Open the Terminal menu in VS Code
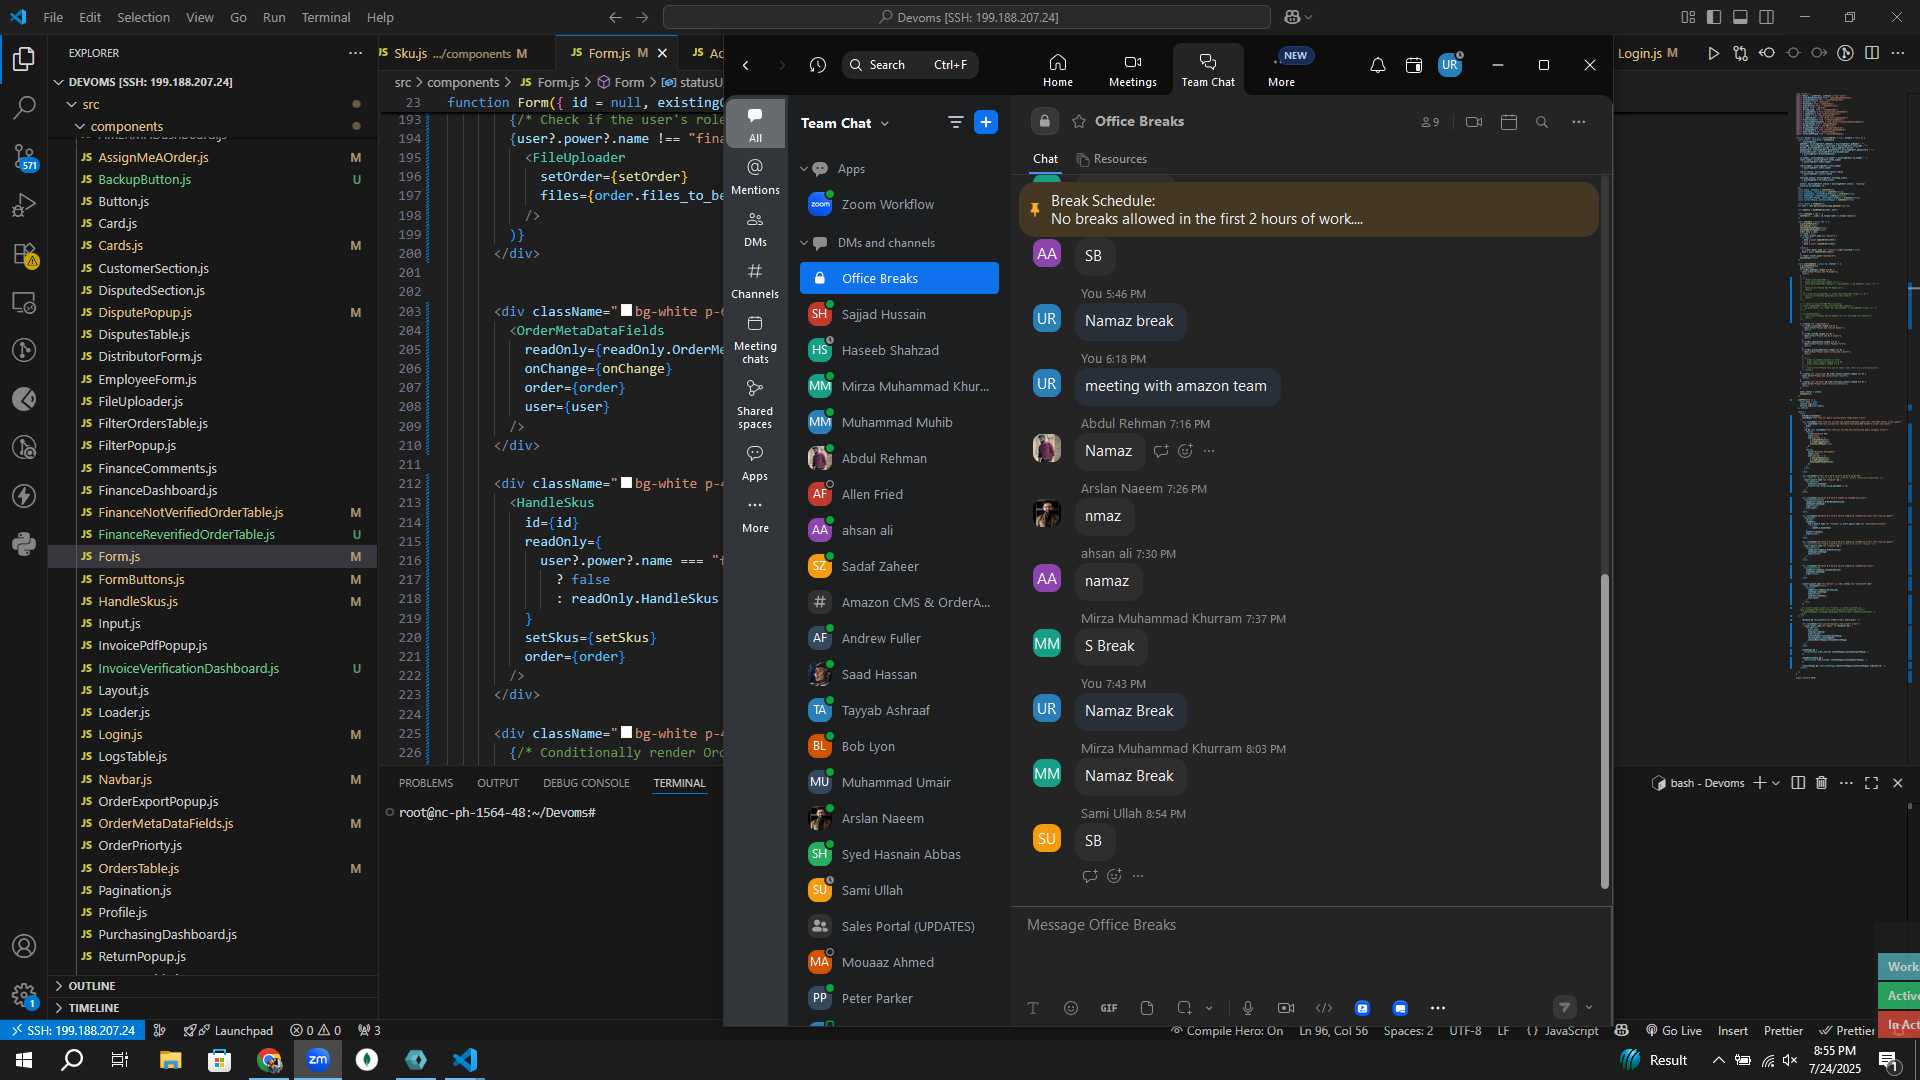The width and height of the screenshot is (1920, 1080). pos(326,17)
